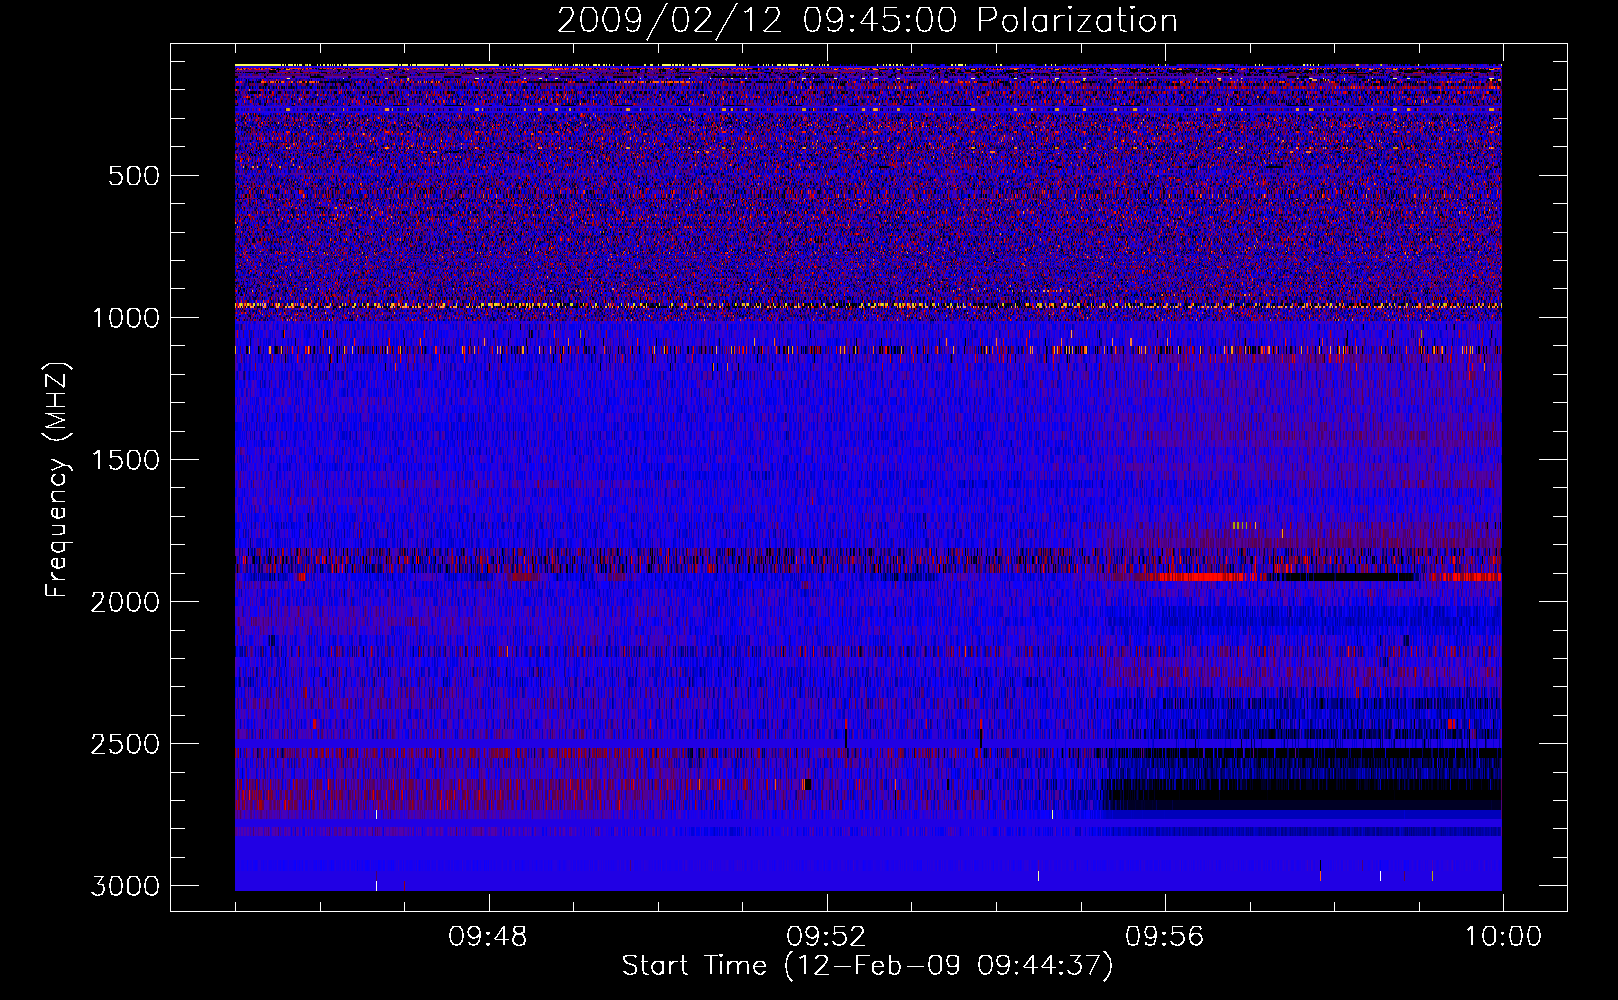This screenshot has height=1000, width=1618.
Task: Click the 10:00 time tick label
Action: click(x=1503, y=937)
